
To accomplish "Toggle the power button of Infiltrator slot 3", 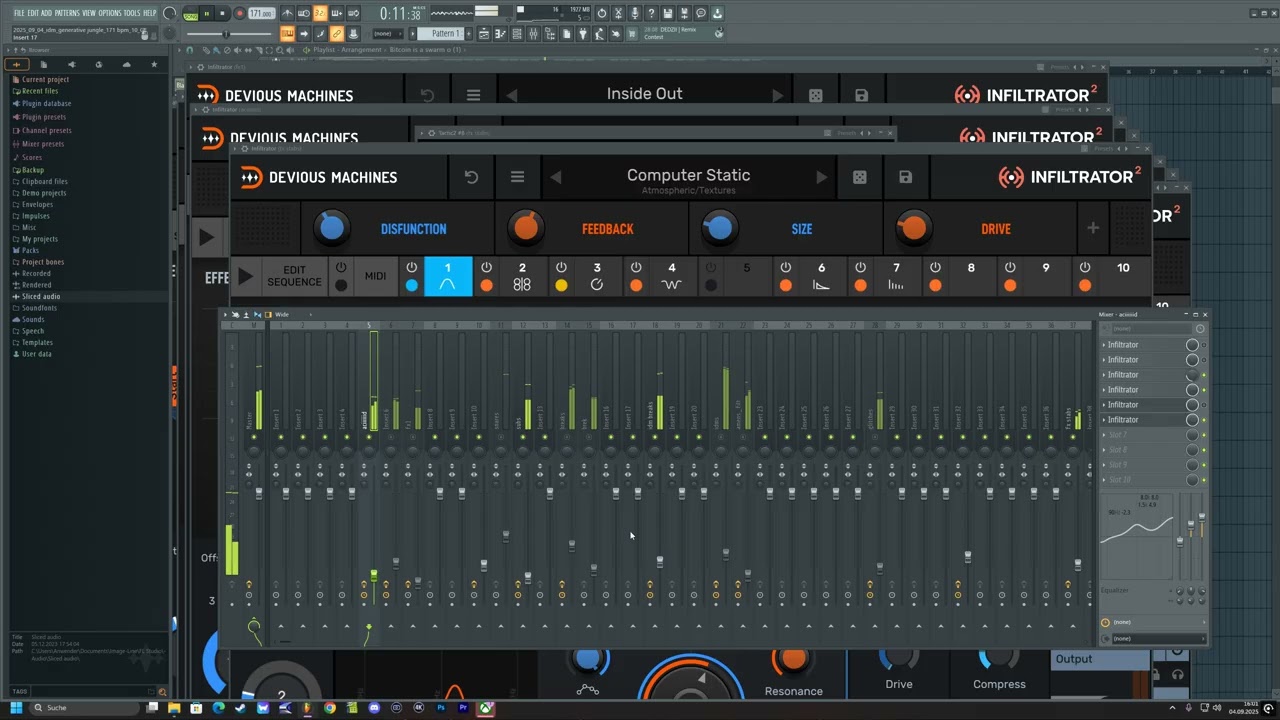I will tap(561, 267).
